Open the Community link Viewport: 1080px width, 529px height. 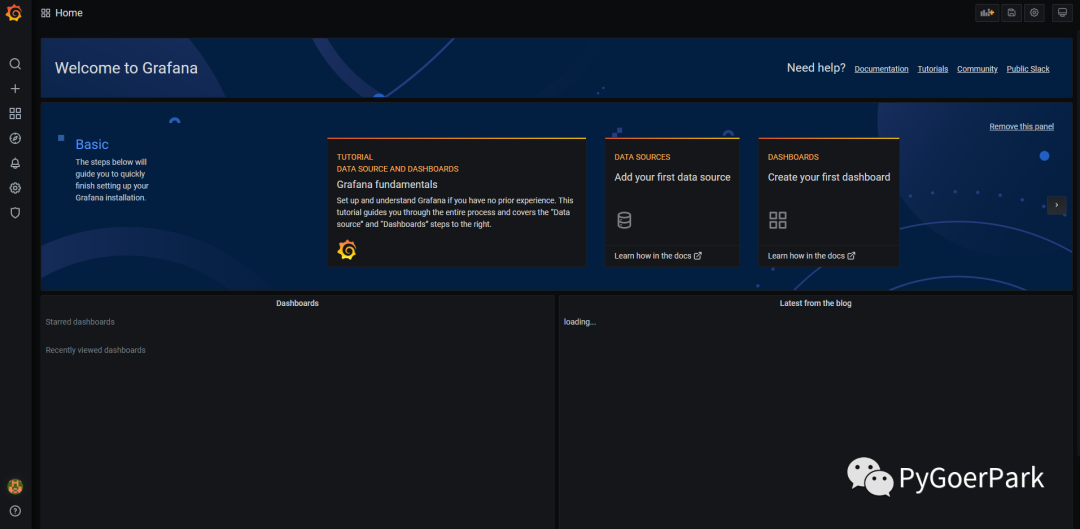click(977, 69)
